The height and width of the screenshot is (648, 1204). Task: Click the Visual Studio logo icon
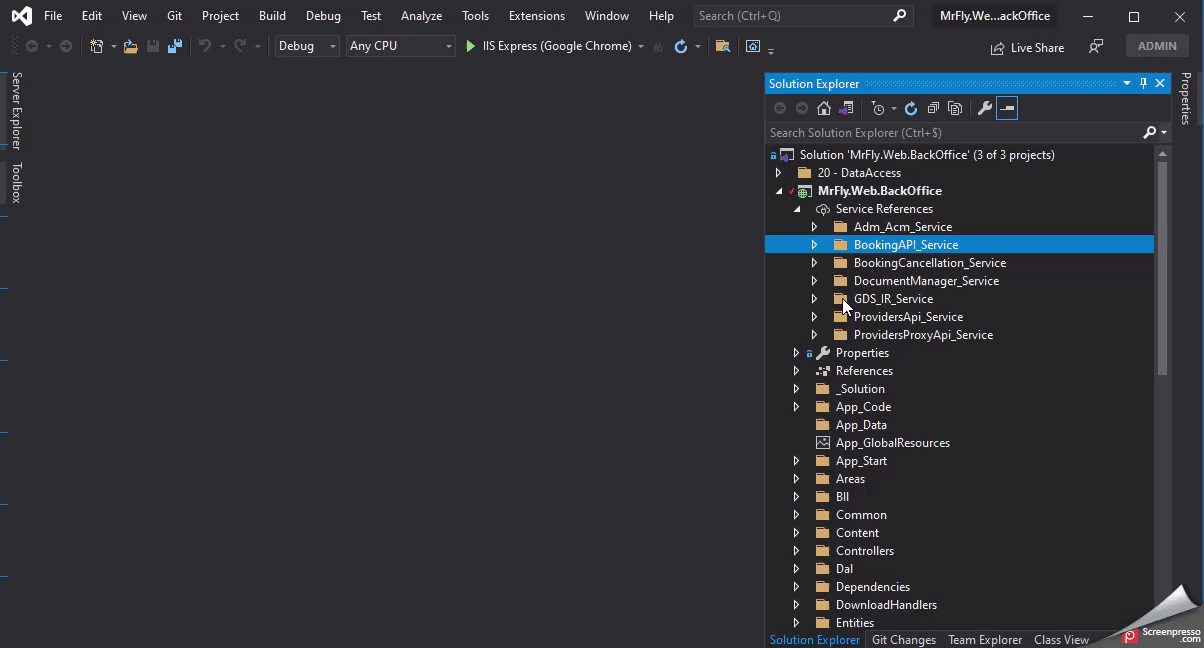(x=21, y=16)
